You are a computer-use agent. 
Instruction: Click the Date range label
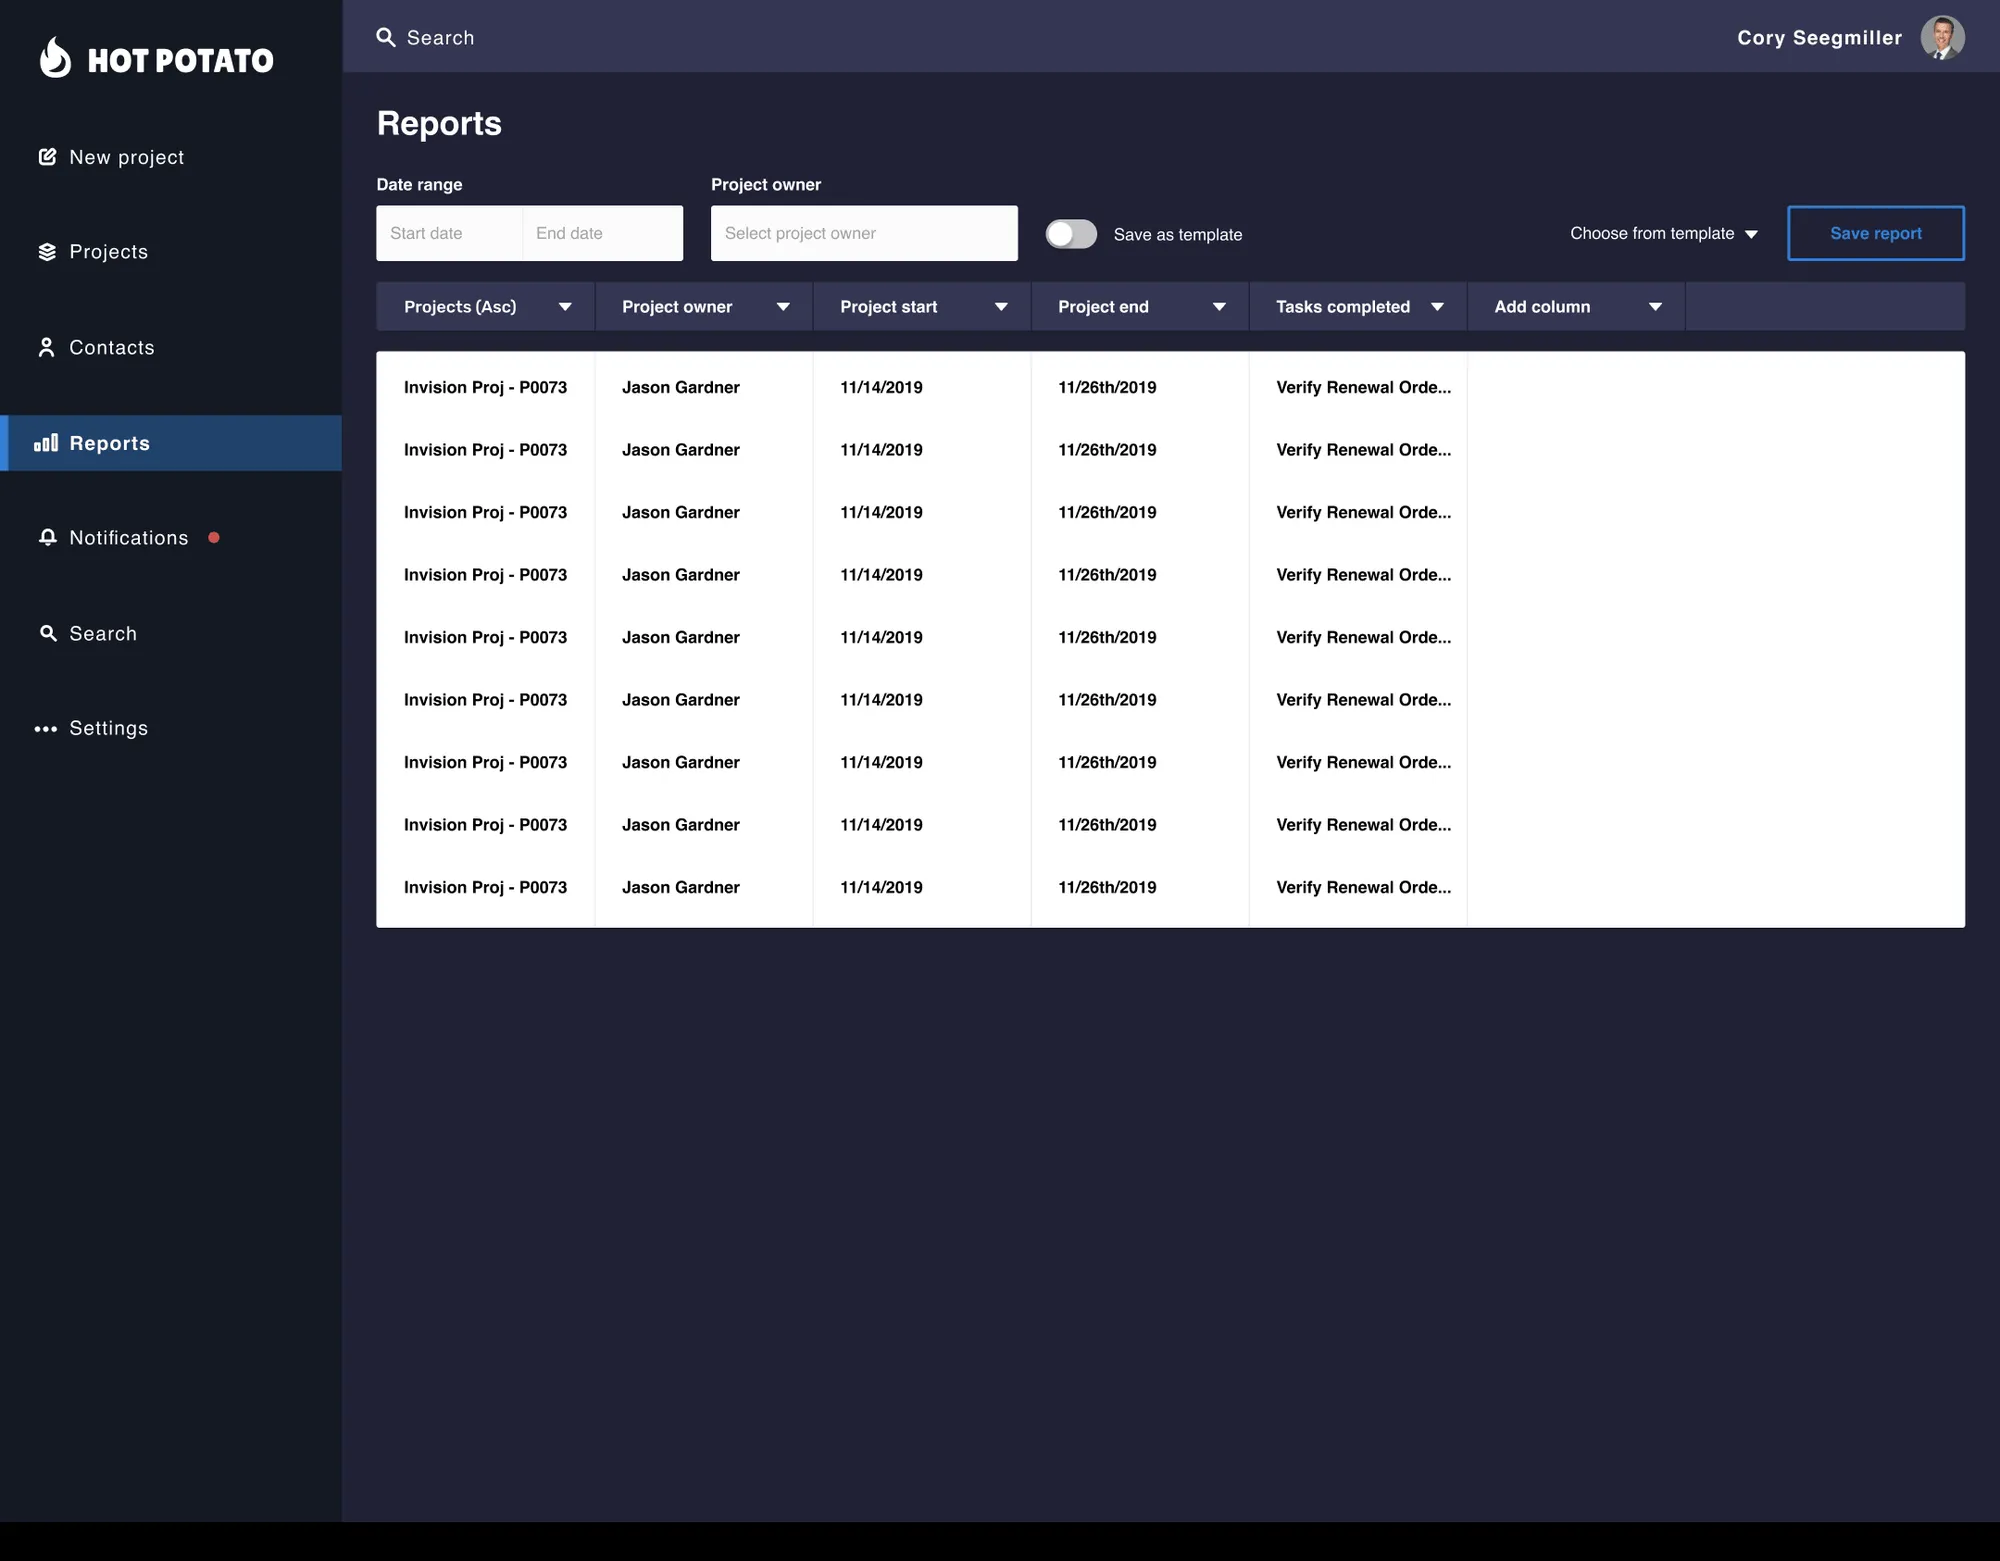pyautogui.click(x=419, y=184)
